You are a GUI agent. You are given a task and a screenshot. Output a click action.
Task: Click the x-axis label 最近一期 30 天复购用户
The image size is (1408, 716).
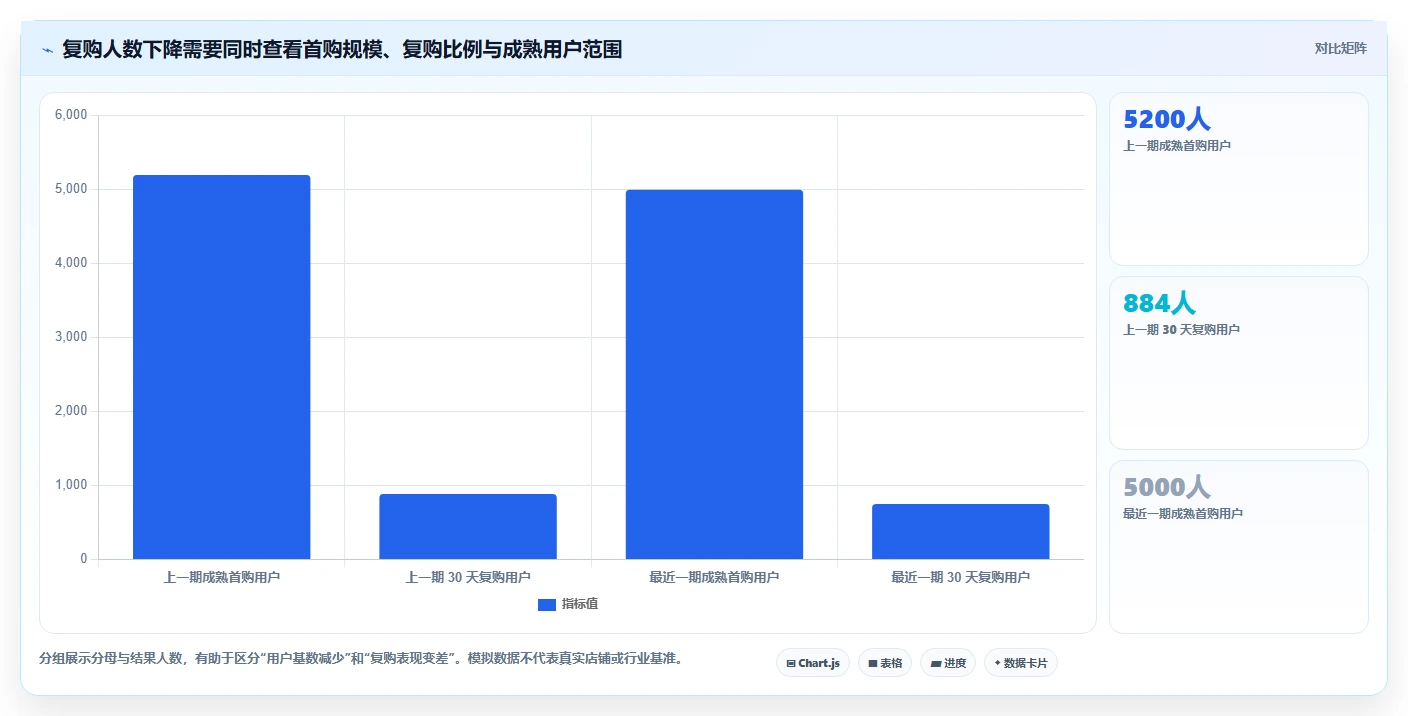[961, 577]
